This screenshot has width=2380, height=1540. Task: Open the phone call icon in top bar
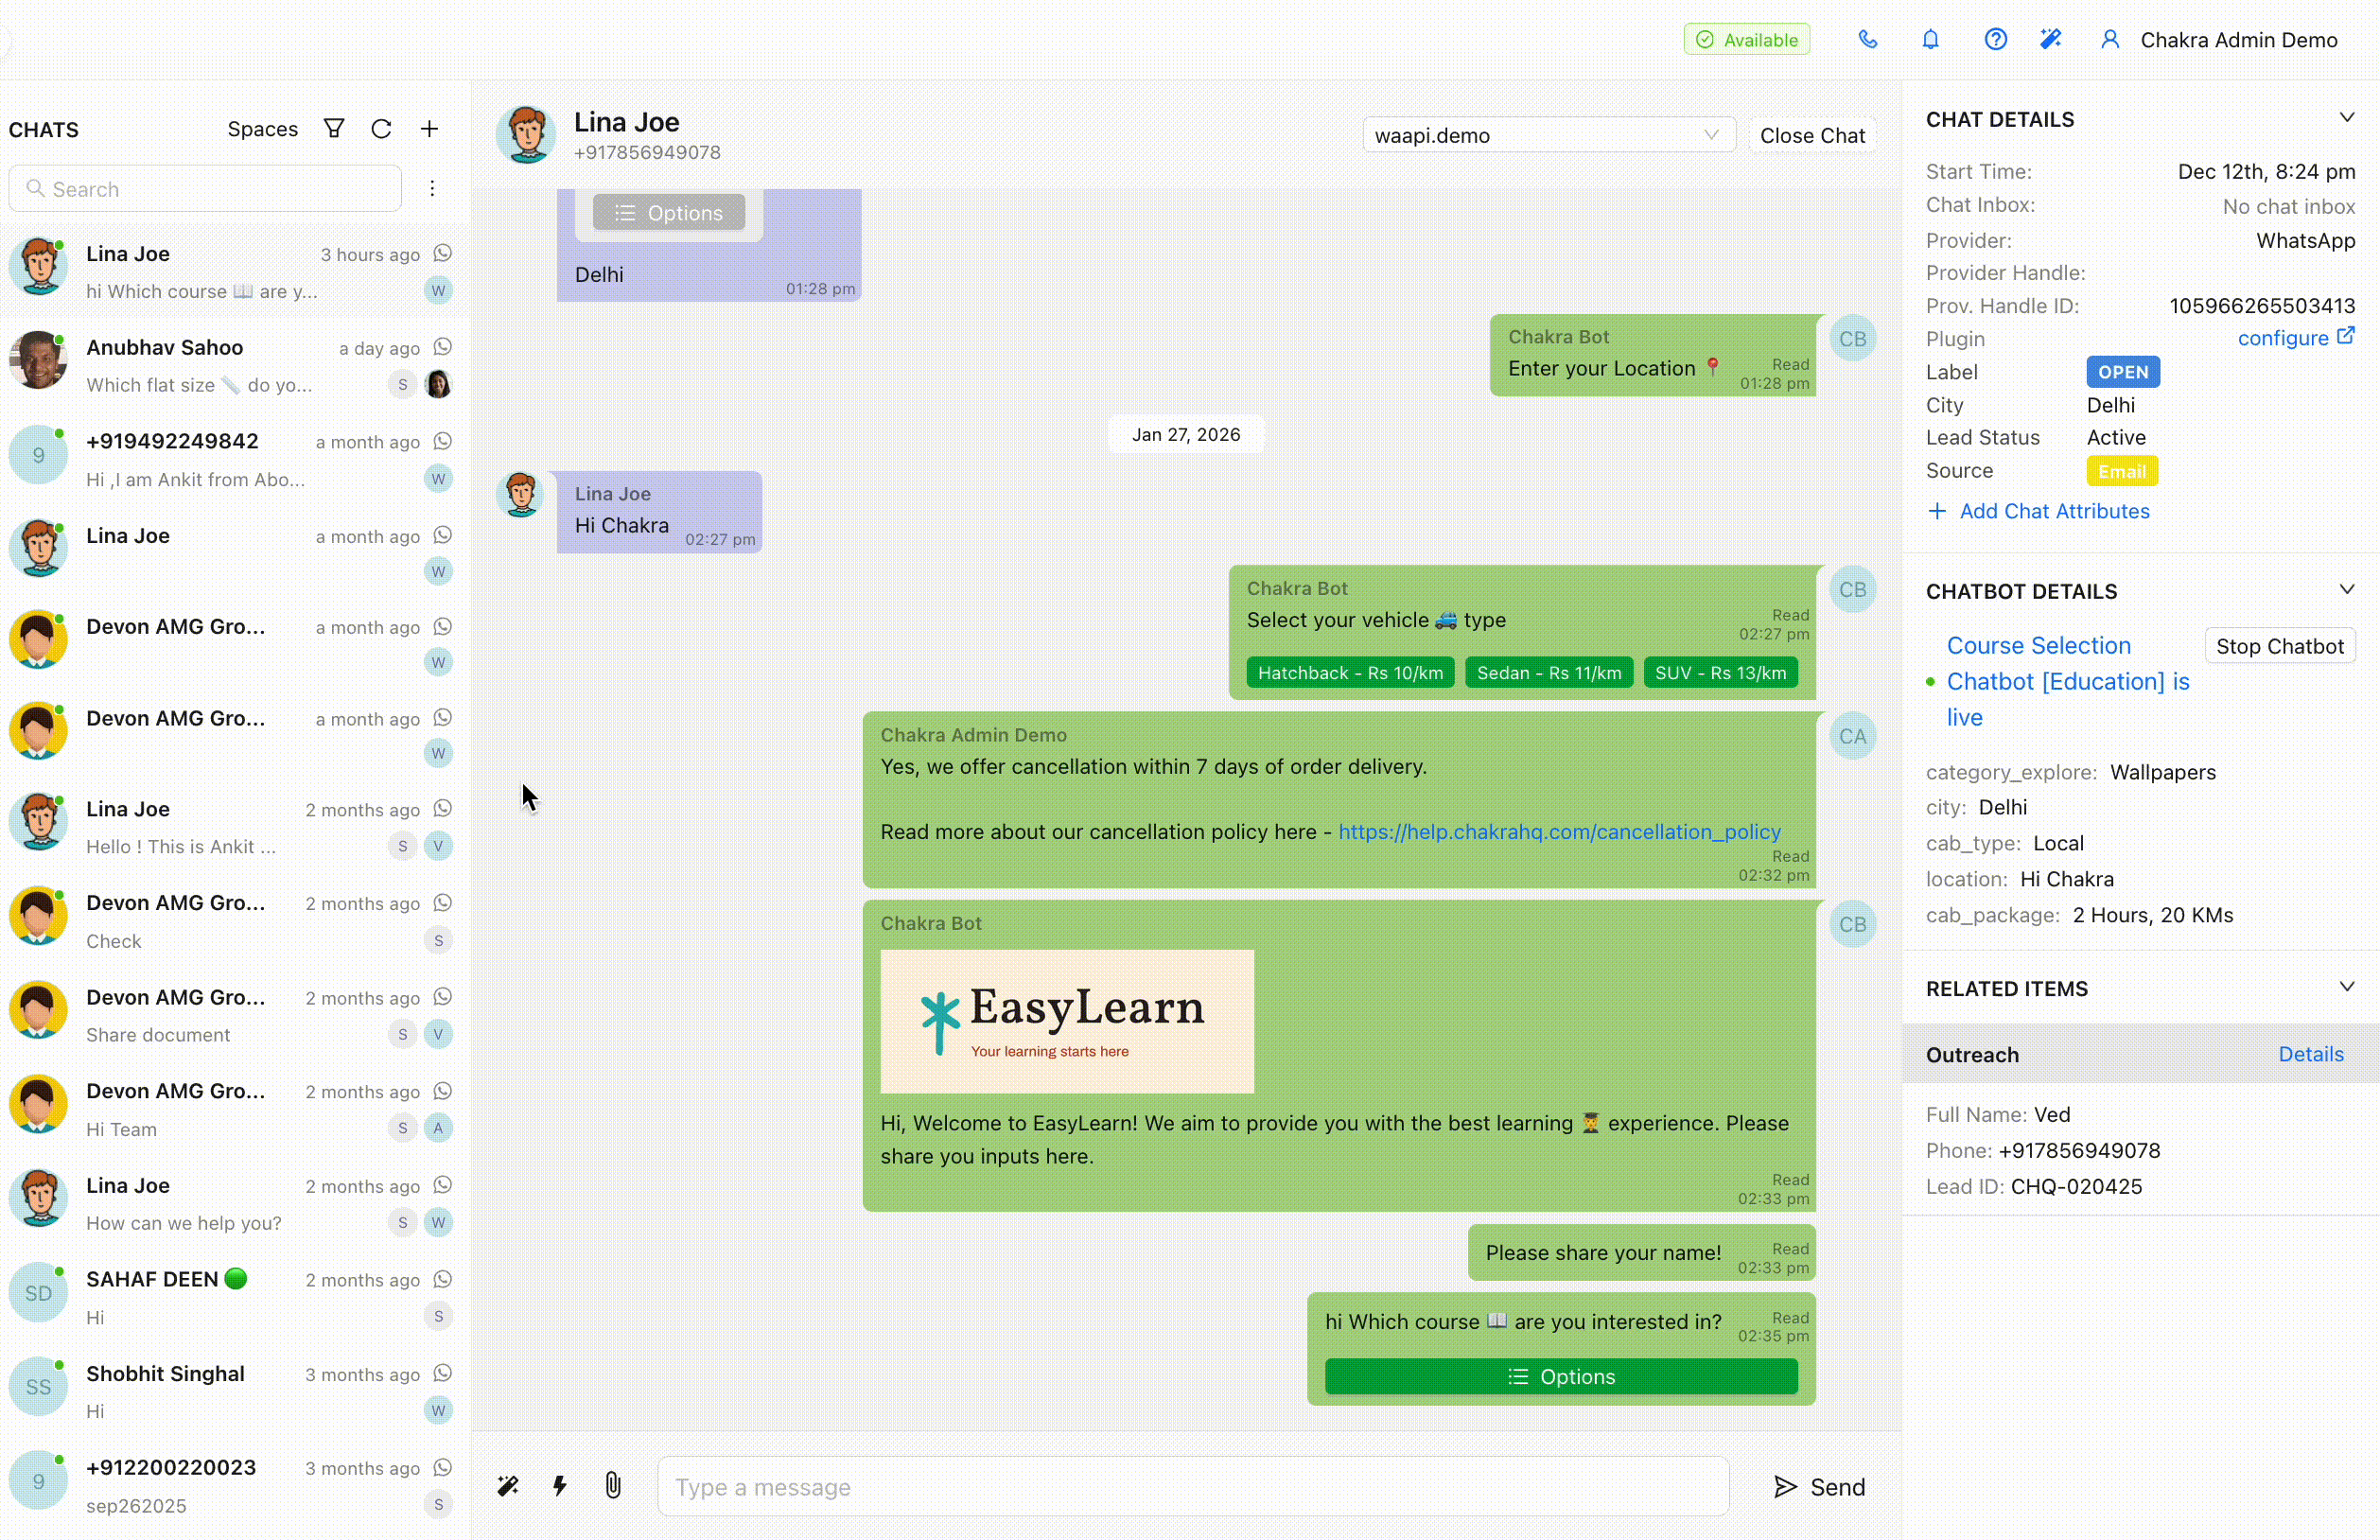(x=1867, y=40)
